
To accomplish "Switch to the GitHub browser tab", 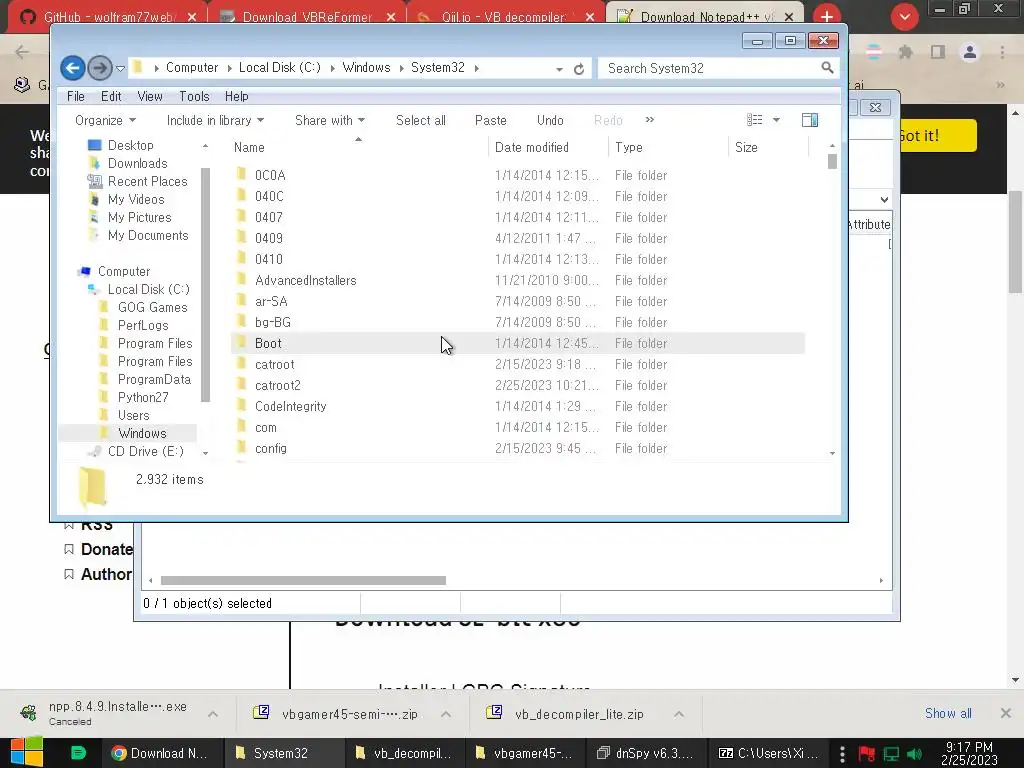I will tap(108, 17).
